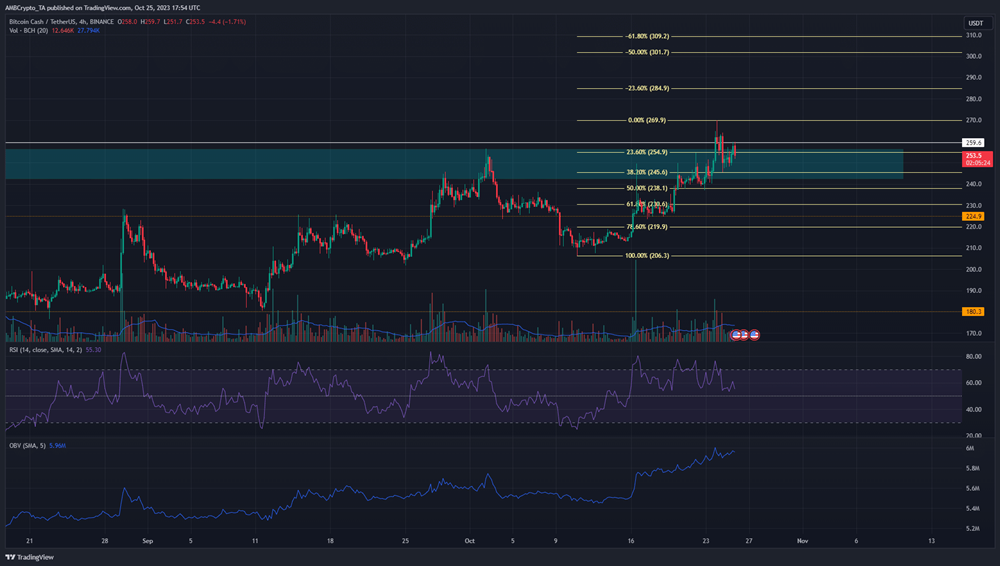Click the Oct label on the time axis
Screen dimensions: 1000x566
(469, 541)
